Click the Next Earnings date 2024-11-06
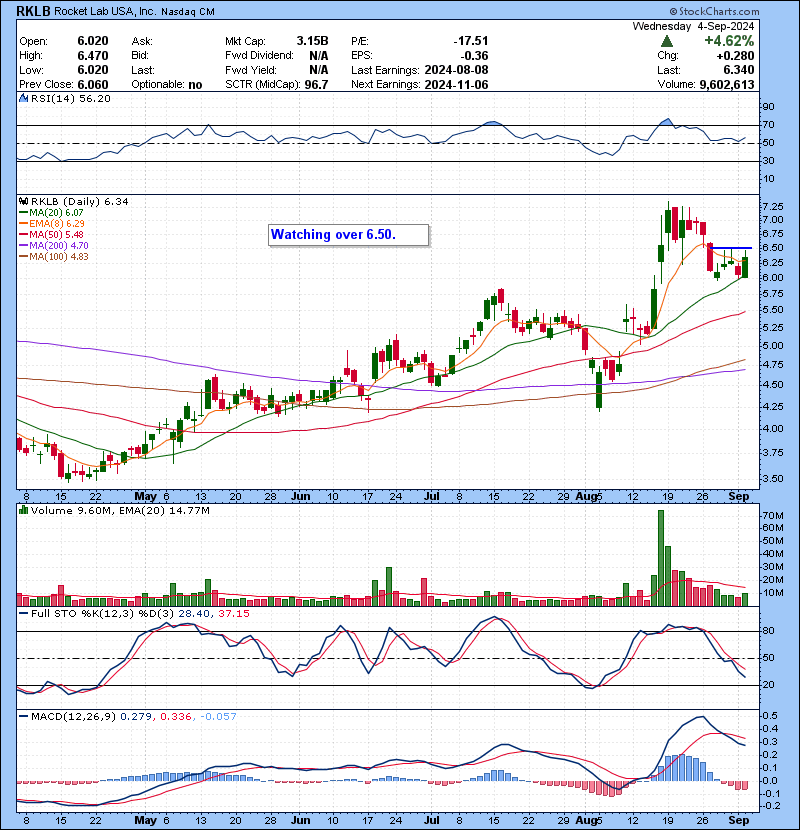The height and width of the screenshot is (830, 800). point(456,85)
